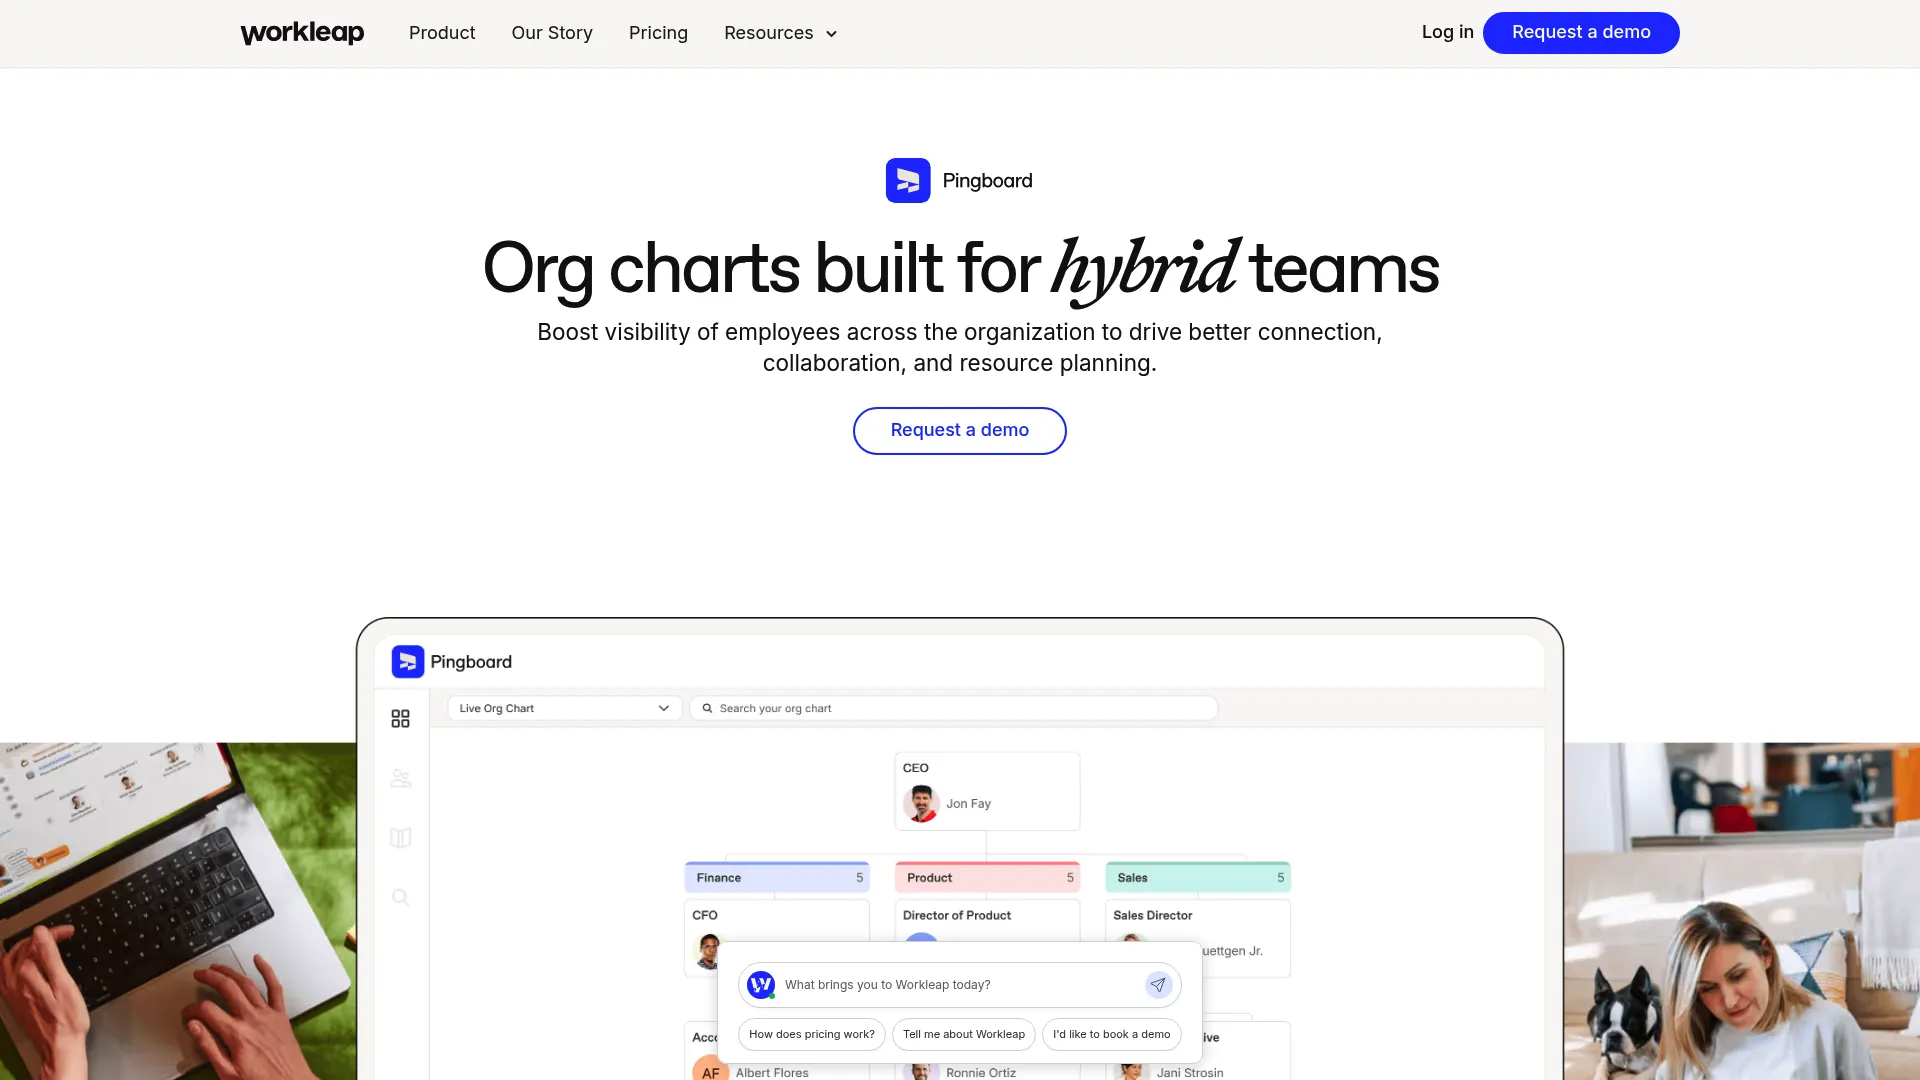Viewport: 1920px width, 1080px height.
Task: Click the blue Request a demo header button
Action: click(1581, 32)
